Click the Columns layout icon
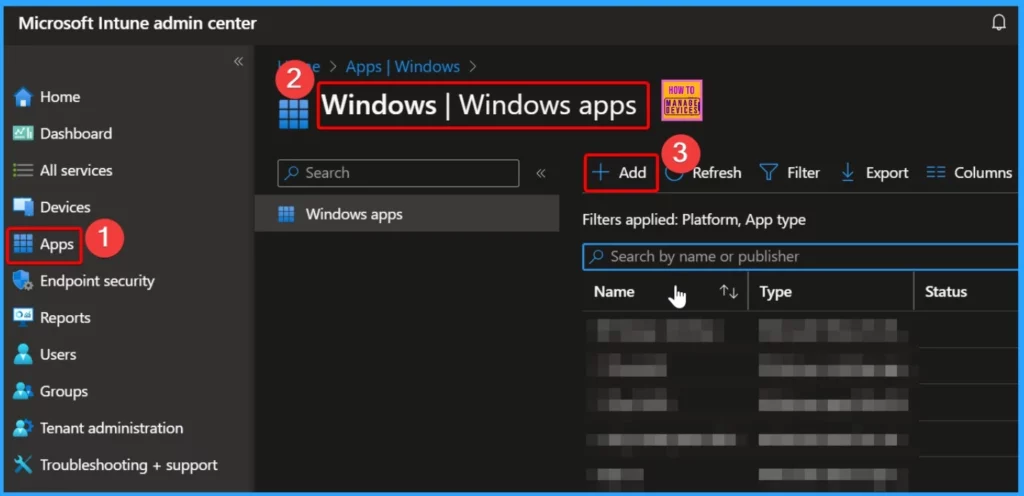1024x496 pixels. (x=936, y=173)
